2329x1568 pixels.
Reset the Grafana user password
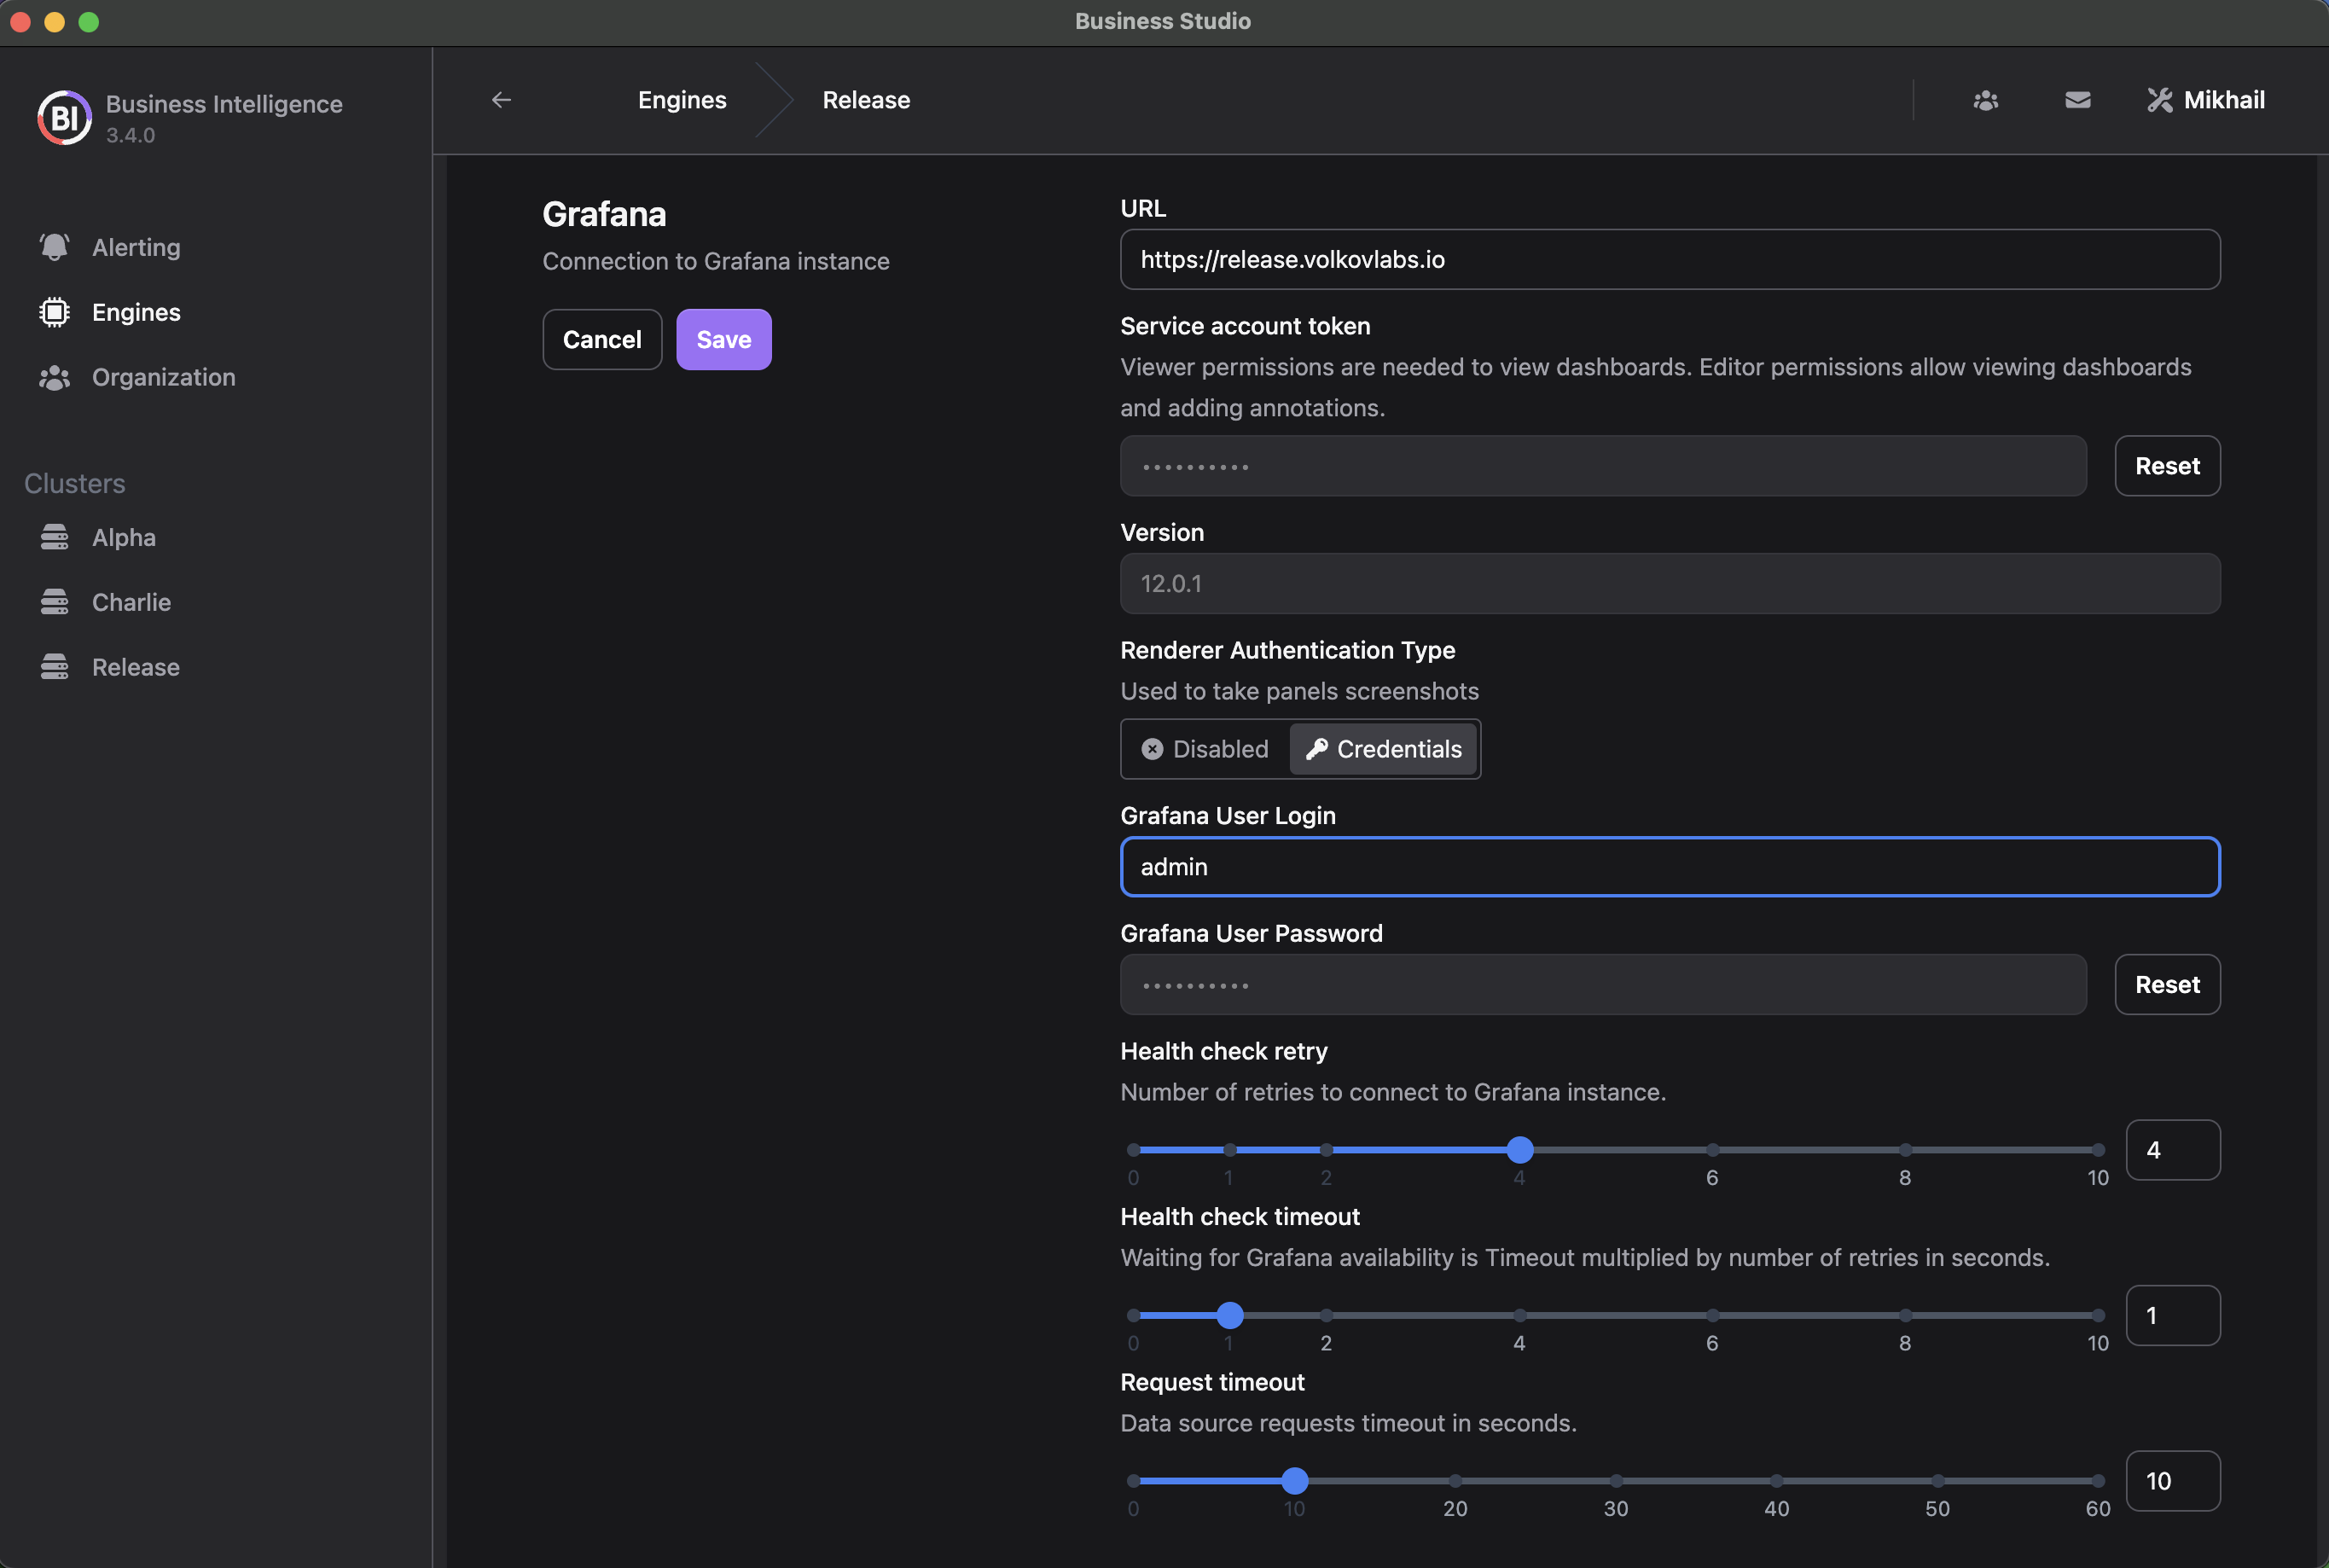[2167, 985]
